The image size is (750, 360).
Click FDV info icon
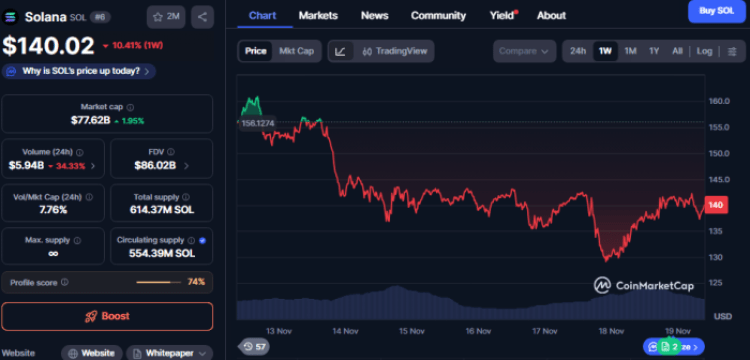click(171, 152)
